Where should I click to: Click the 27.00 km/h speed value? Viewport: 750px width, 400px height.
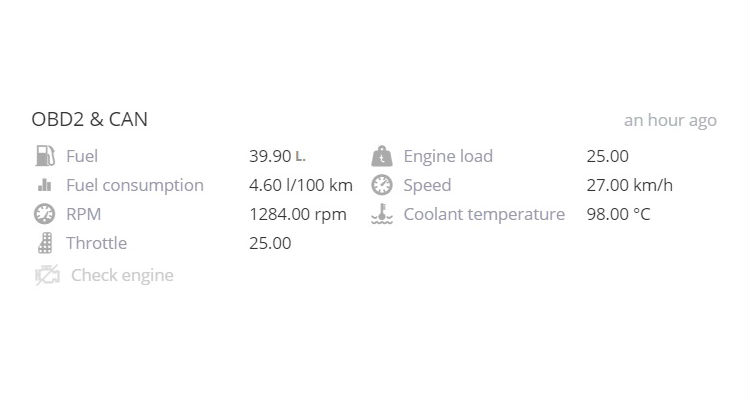629,185
